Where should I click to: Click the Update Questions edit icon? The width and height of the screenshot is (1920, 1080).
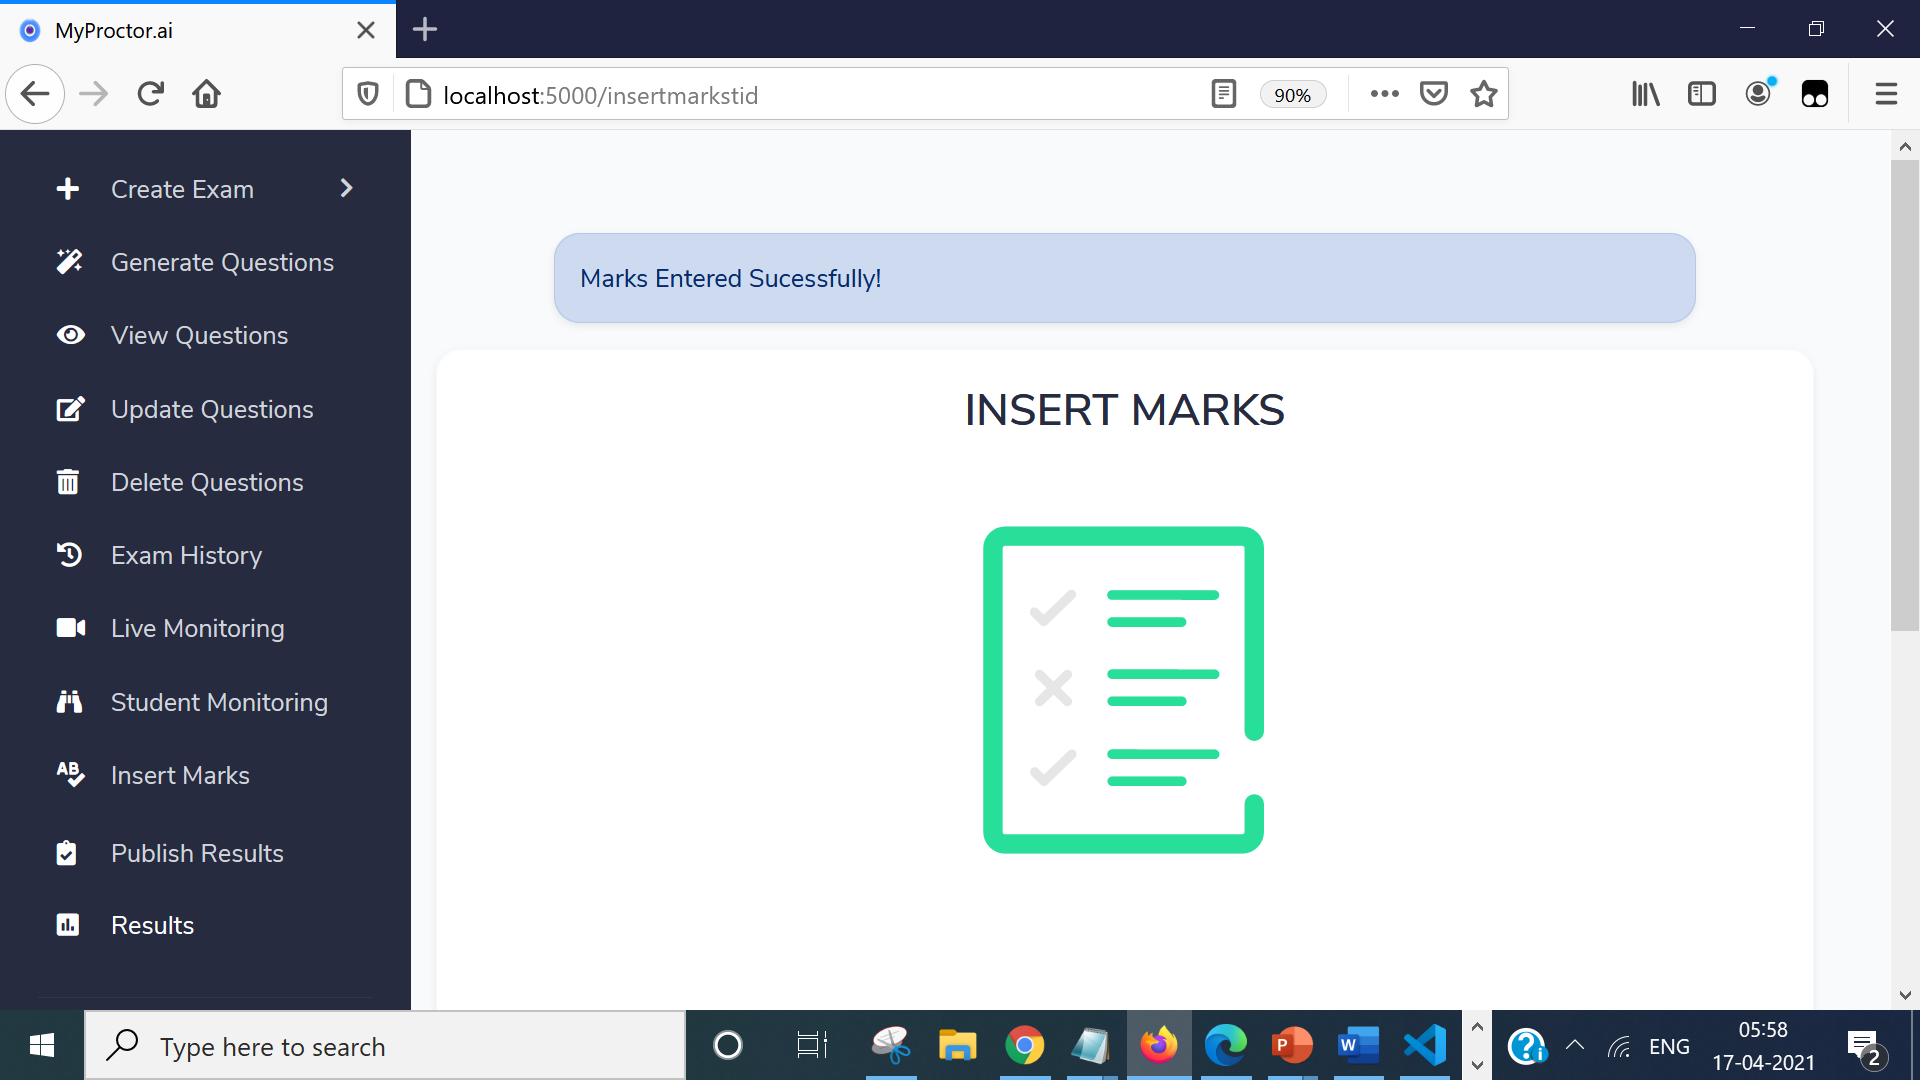(x=70, y=409)
